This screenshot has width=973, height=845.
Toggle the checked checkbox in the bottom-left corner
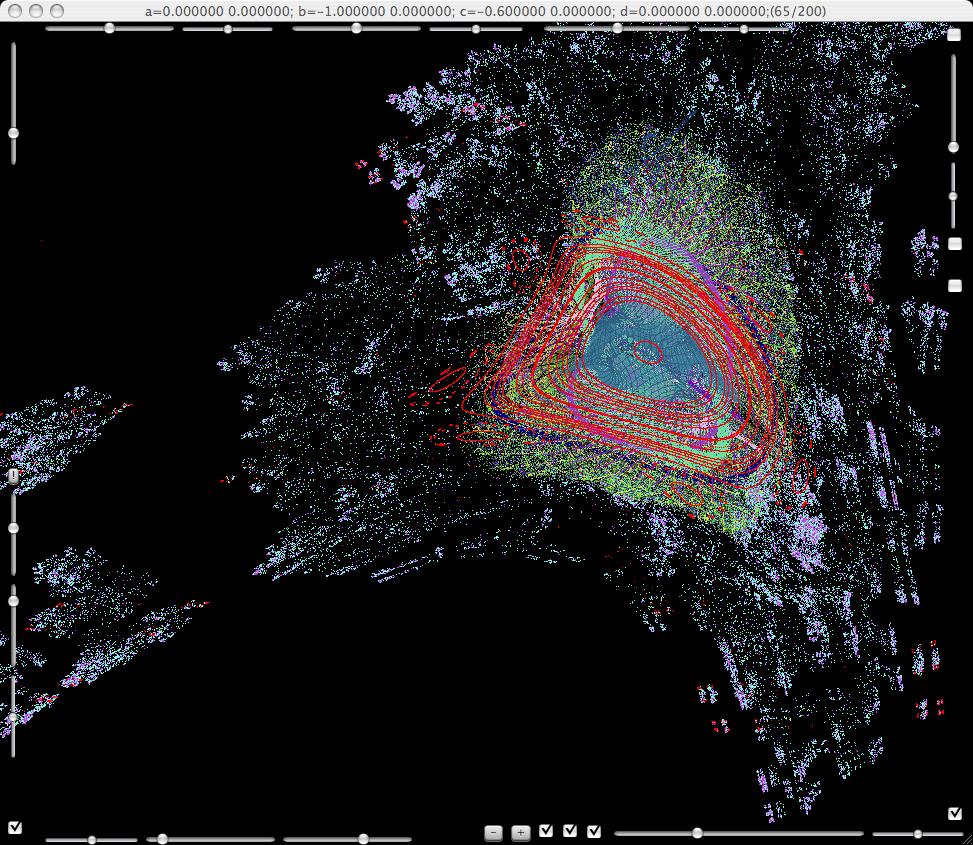pos(15,828)
